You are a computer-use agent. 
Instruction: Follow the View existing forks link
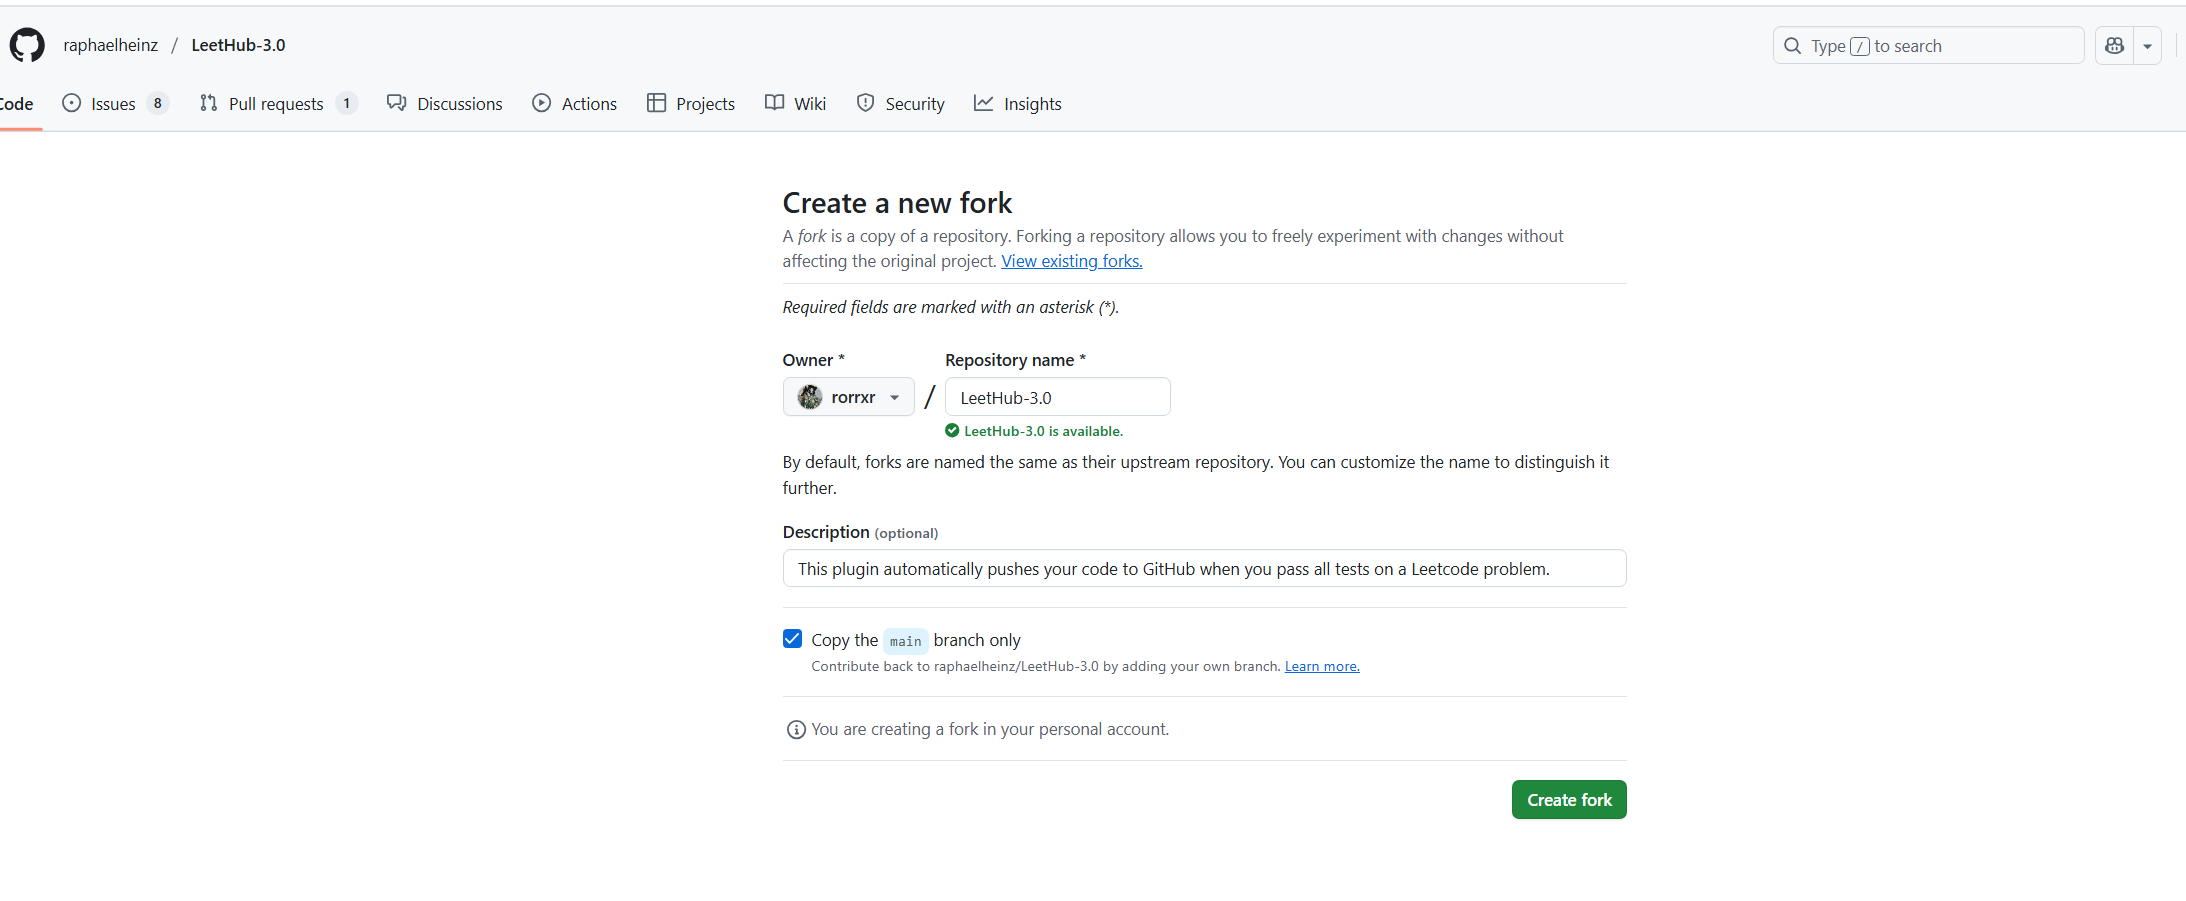[1072, 261]
